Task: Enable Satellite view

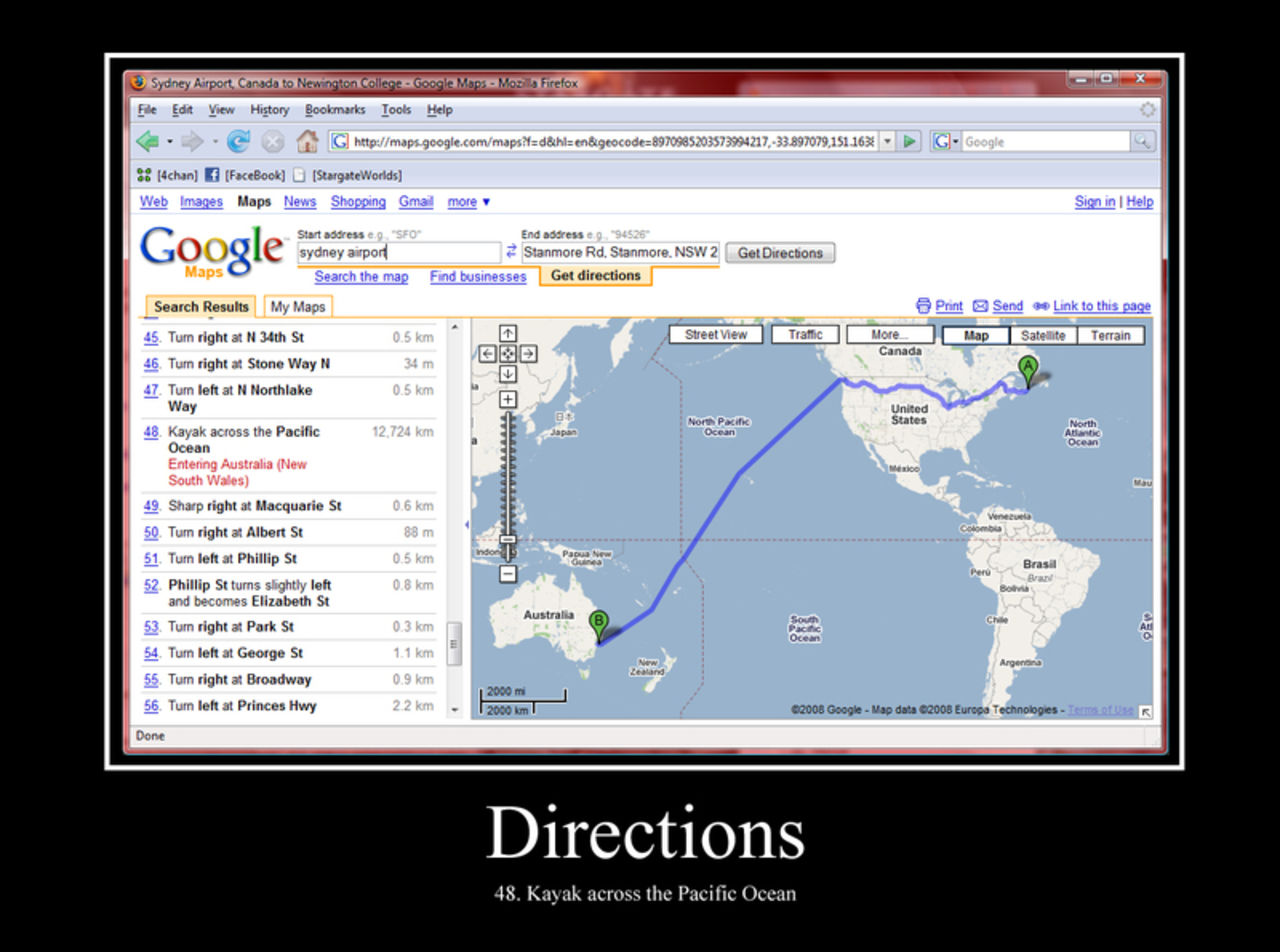Action: (1043, 336)
